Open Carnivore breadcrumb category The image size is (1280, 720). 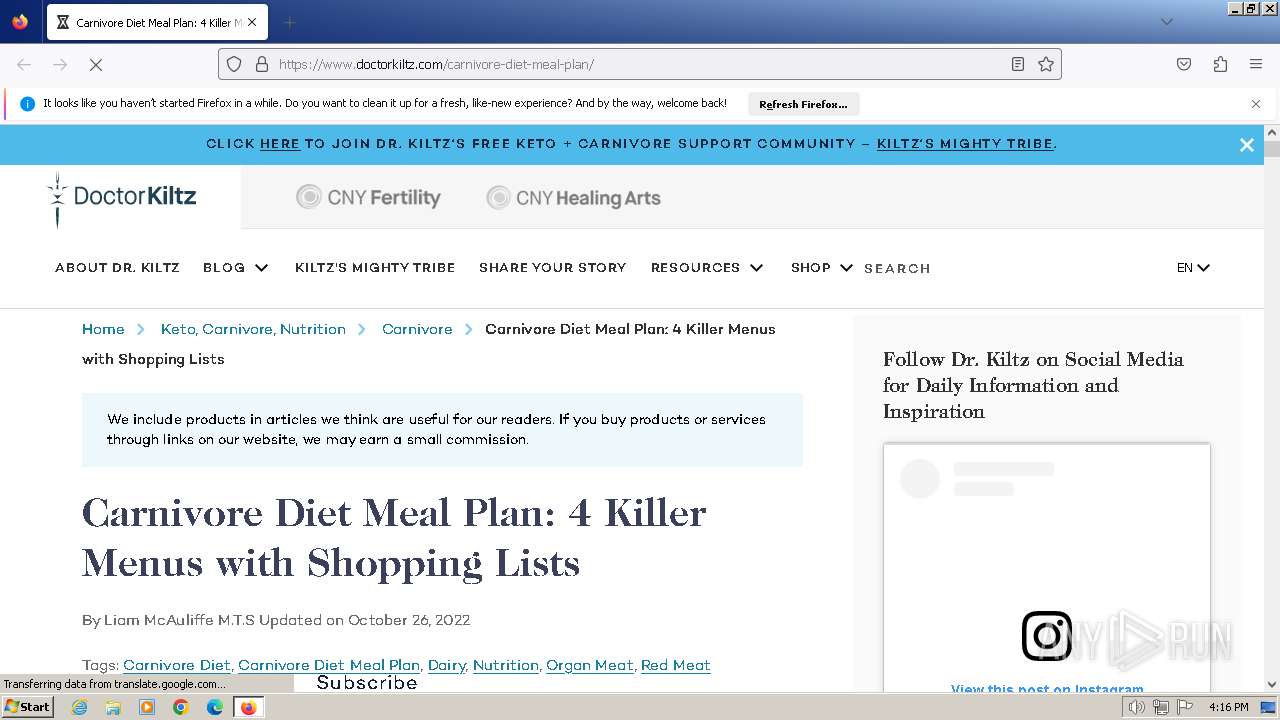[x=417, y=329]
